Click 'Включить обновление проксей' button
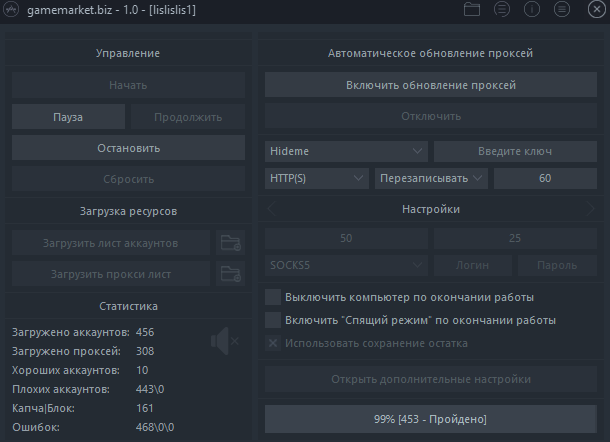Image resolution: width=610 pixels, height=442 pixels. [431, 85]
